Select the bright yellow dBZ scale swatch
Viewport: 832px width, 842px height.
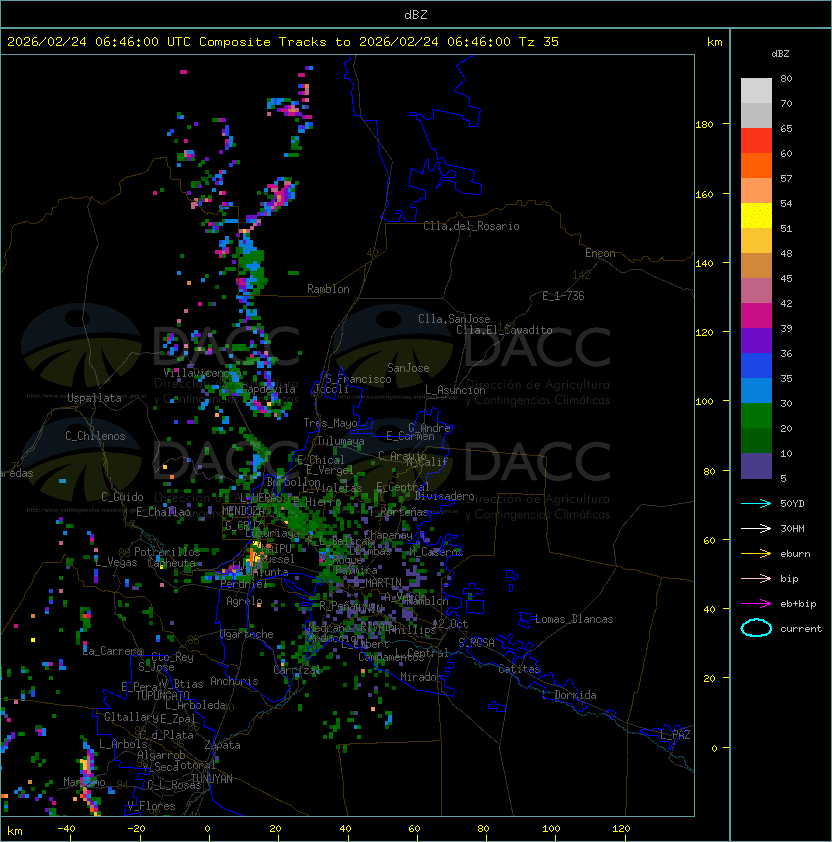756,216
